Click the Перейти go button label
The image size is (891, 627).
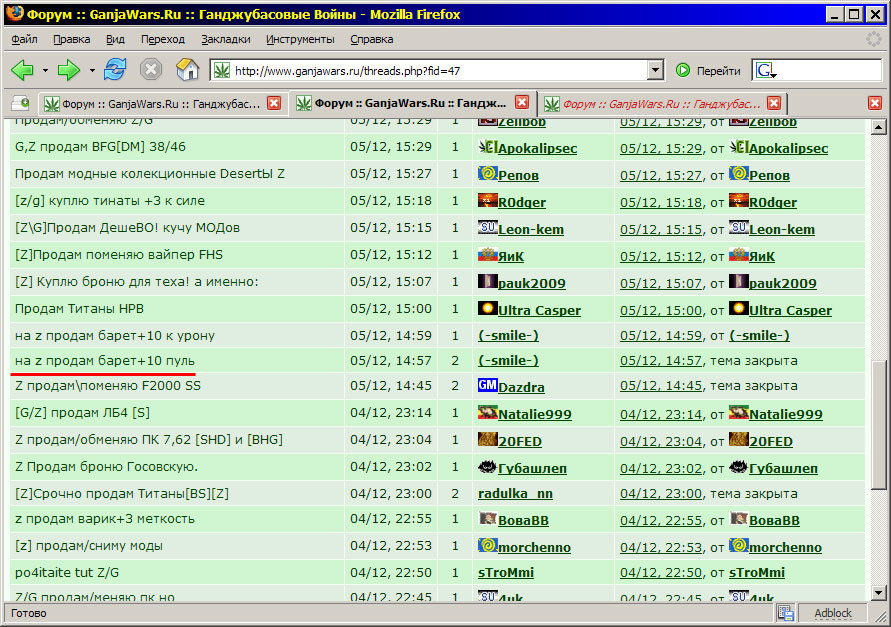(718, 71)
